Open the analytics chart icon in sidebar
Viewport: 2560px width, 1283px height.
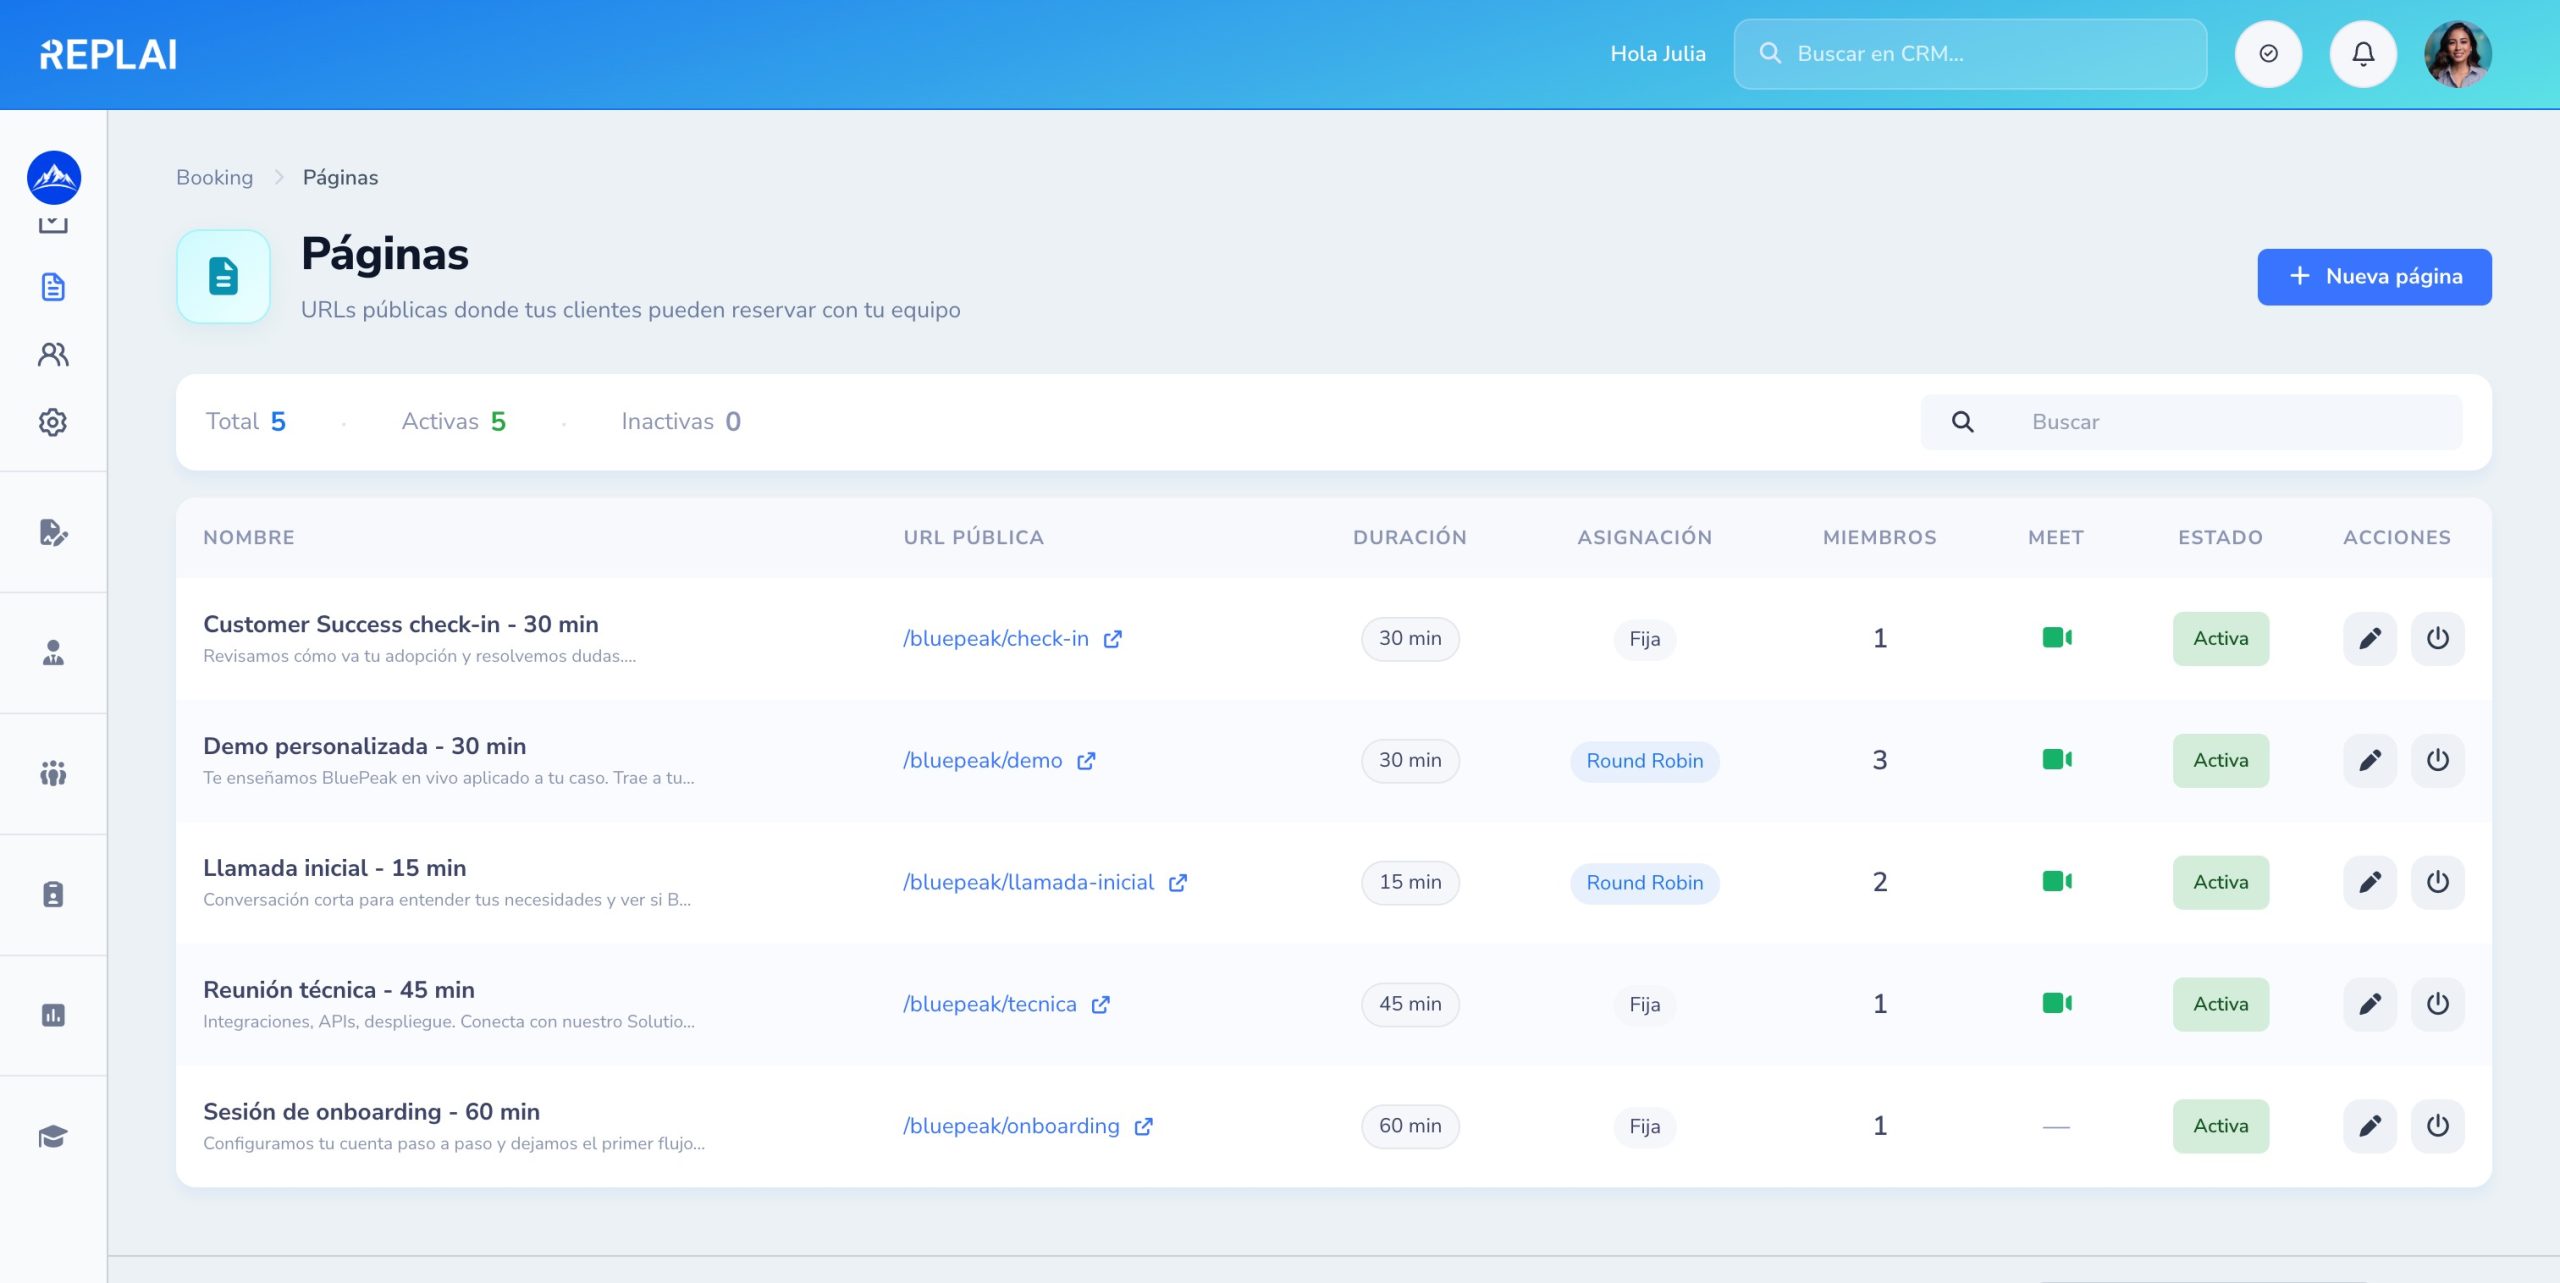(53, 1015)
